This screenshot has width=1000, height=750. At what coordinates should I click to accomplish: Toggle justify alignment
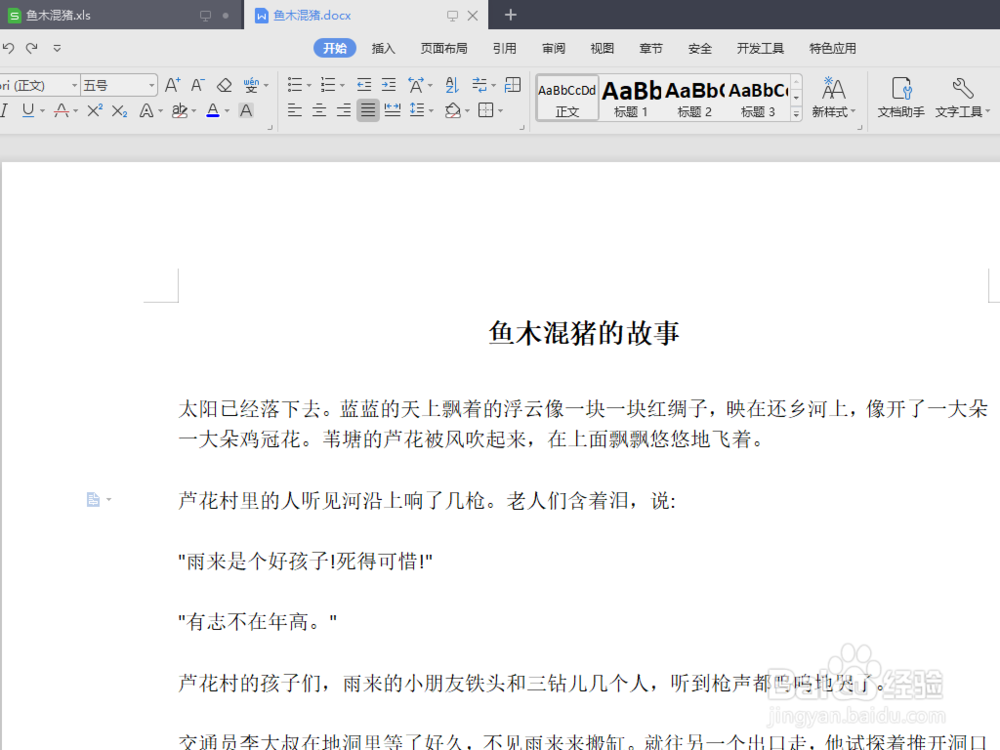point(368,110)
